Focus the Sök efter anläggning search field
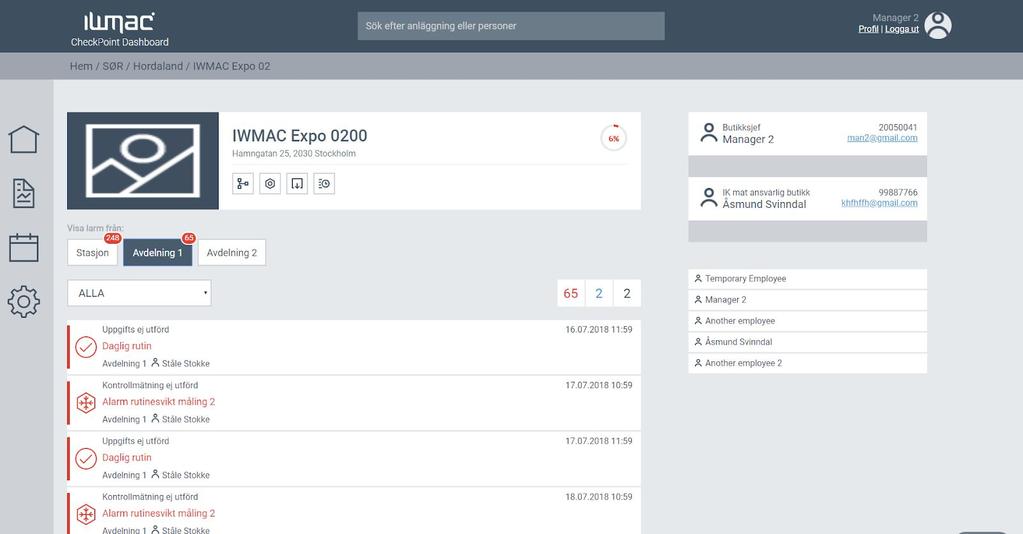 pyautogui.click(x=511, y=26)
